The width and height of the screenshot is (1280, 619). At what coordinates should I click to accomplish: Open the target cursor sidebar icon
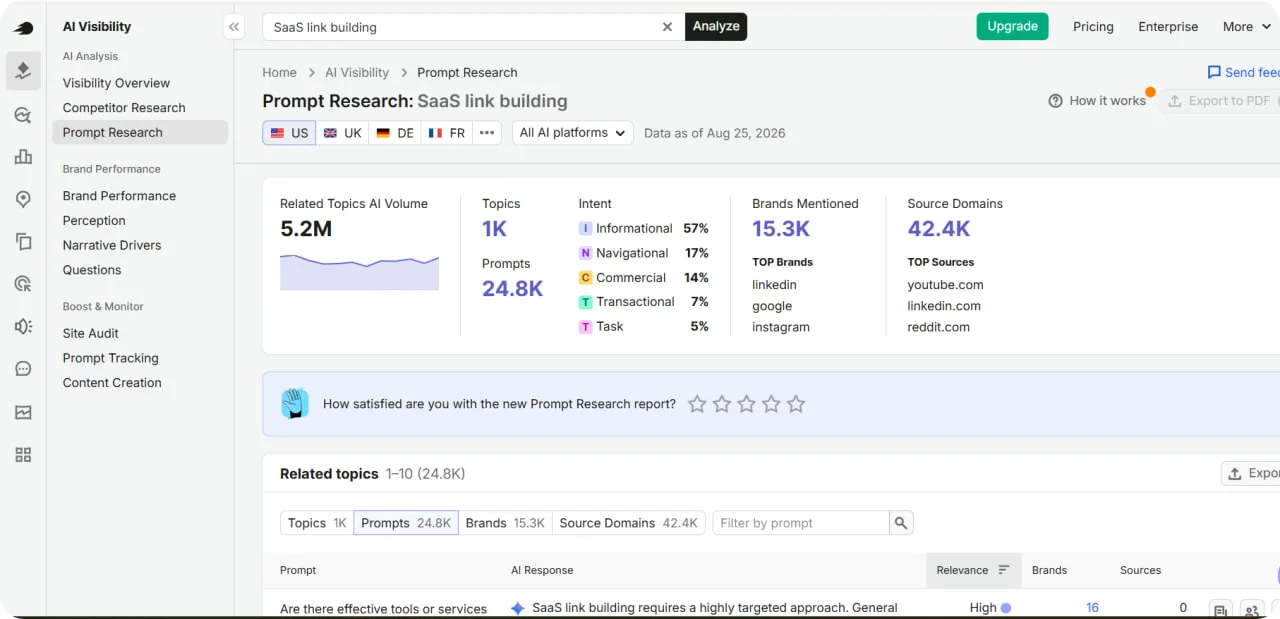[x=23, y=284]
